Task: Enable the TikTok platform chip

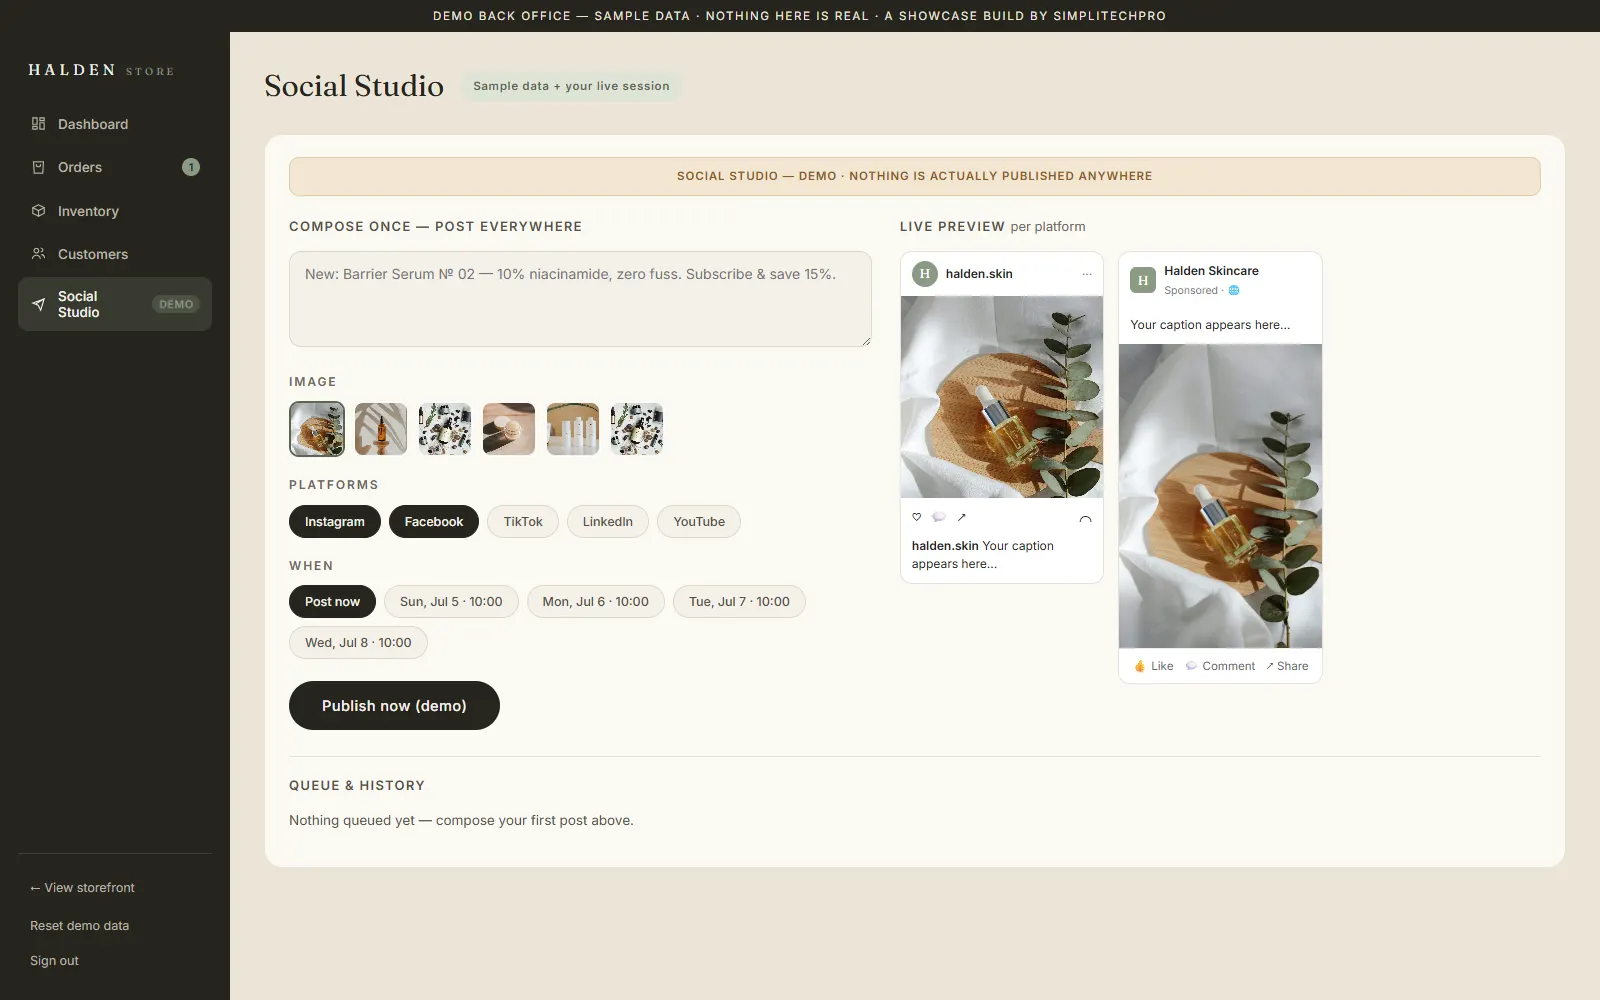Action: click(x=523, y=522)
